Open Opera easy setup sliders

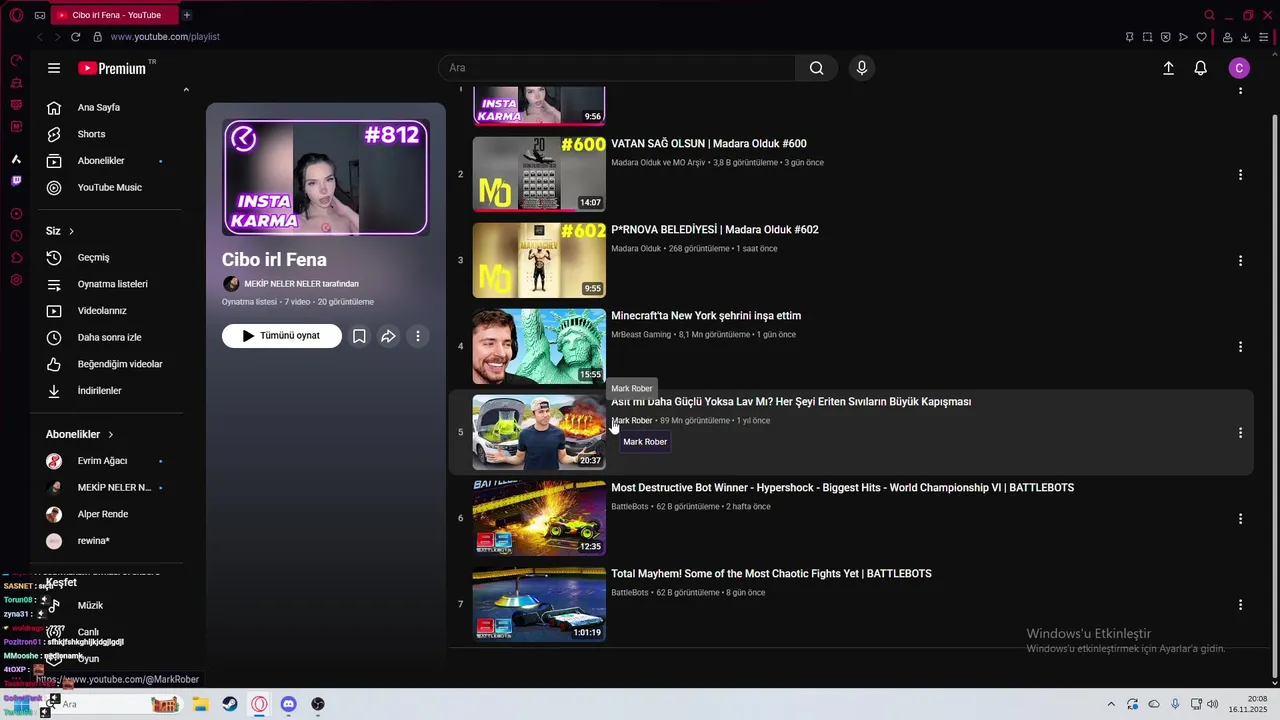coord(1265,37)
